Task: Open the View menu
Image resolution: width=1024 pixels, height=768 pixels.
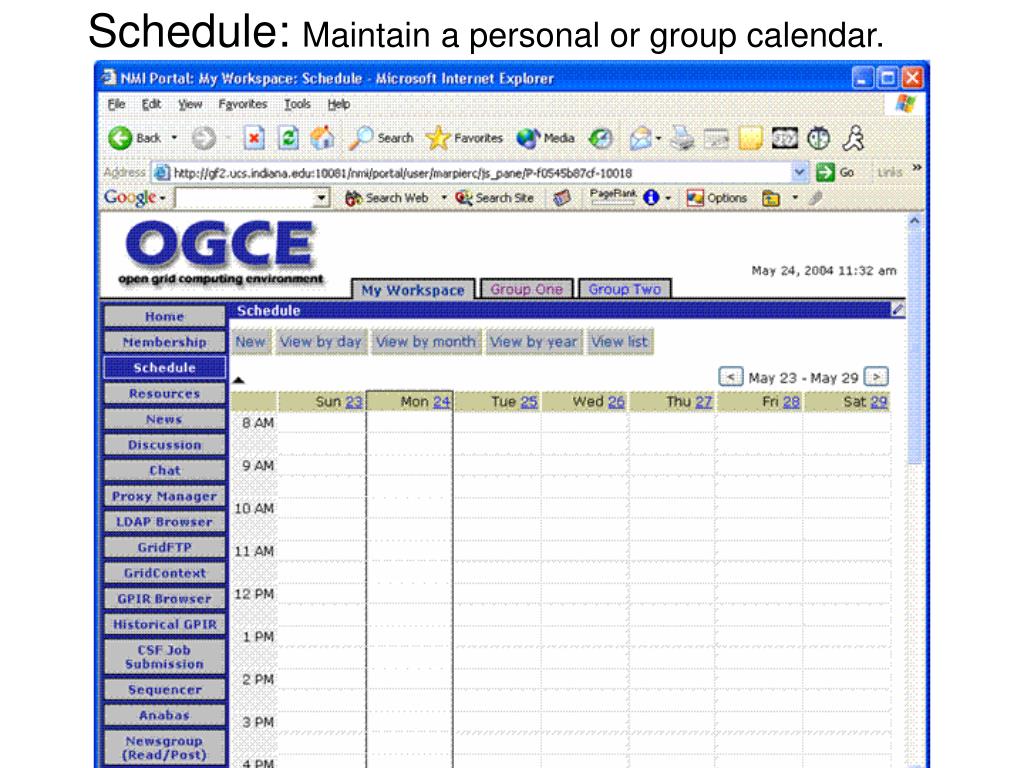Action: 190,104
